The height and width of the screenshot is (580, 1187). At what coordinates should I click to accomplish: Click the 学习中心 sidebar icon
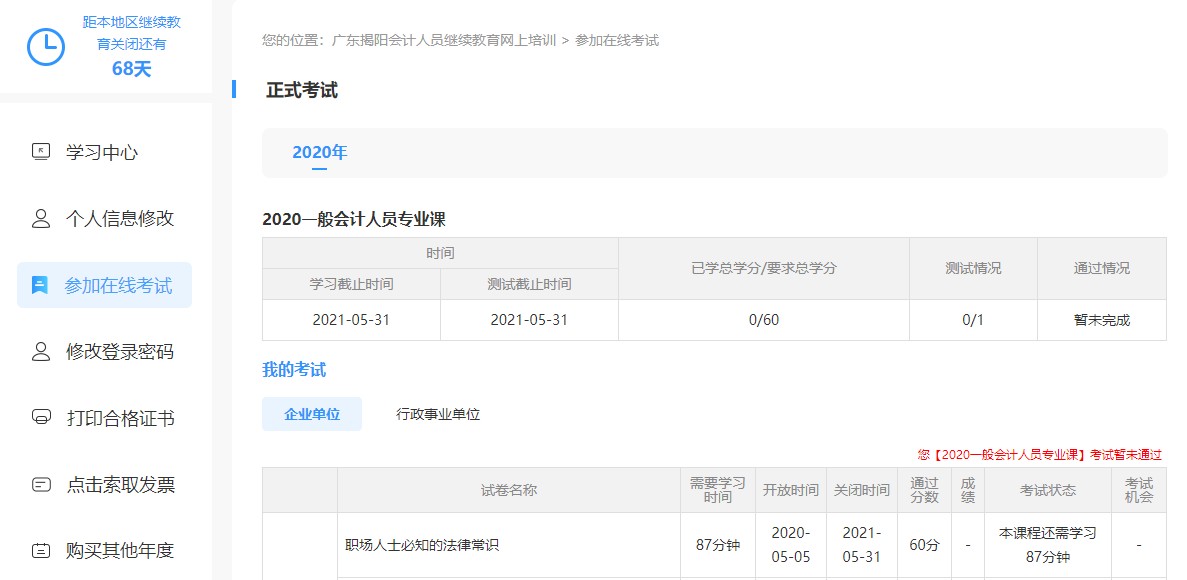(40, 152)
